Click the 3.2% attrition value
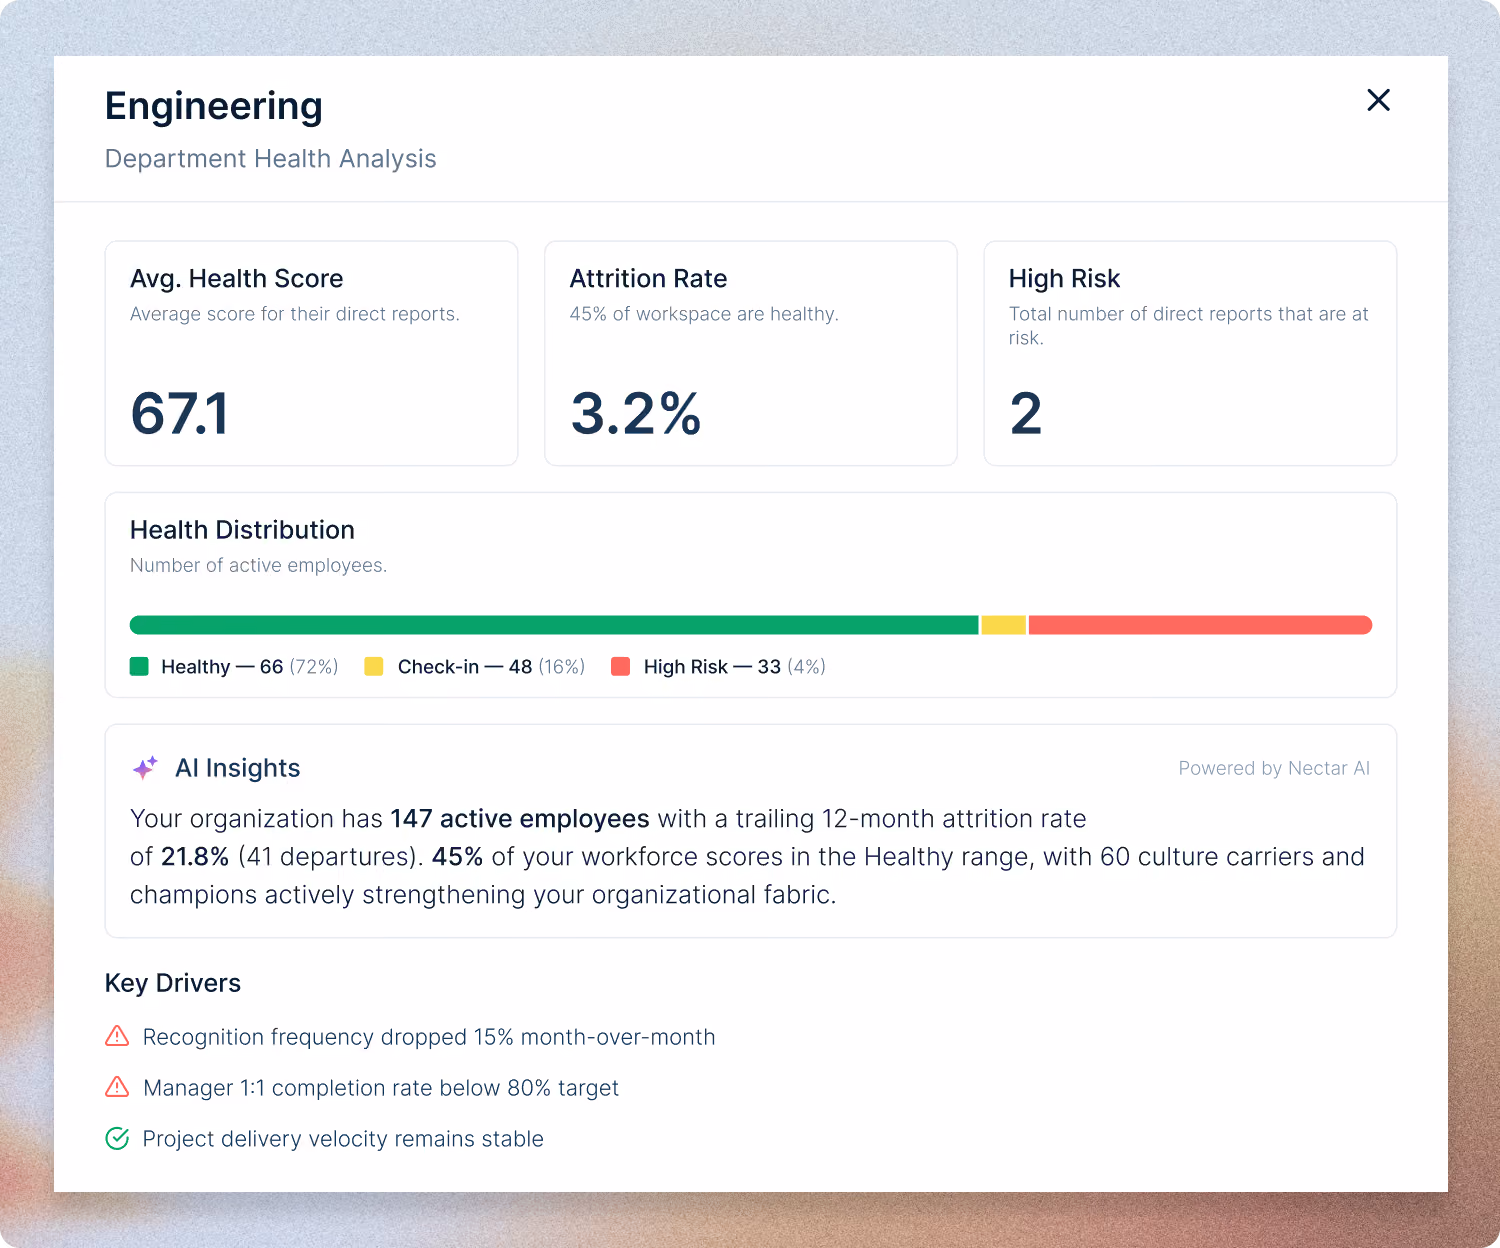 point(636,413)
